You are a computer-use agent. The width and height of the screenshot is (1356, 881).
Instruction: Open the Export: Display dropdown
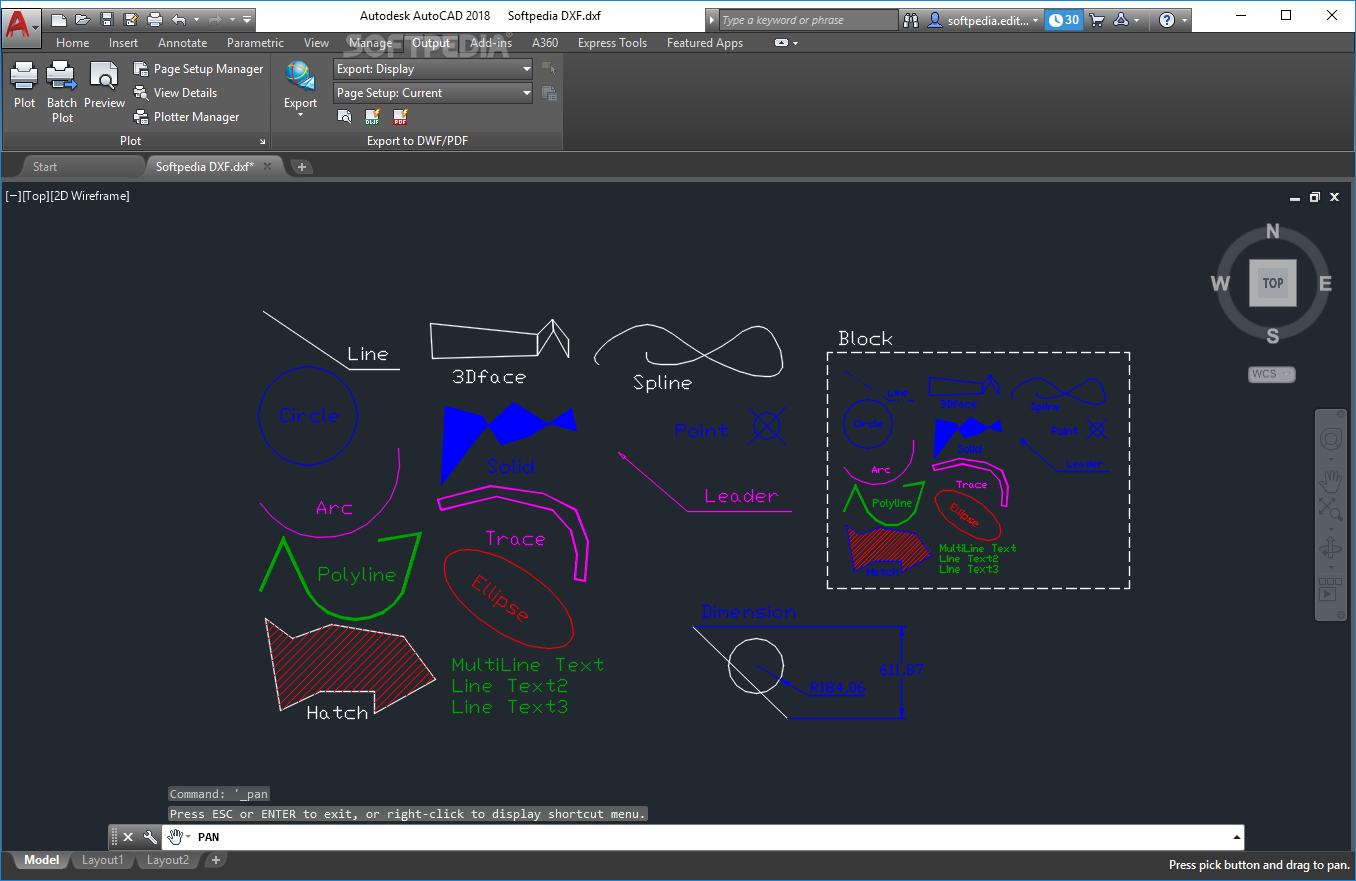[x=433, y=69]
